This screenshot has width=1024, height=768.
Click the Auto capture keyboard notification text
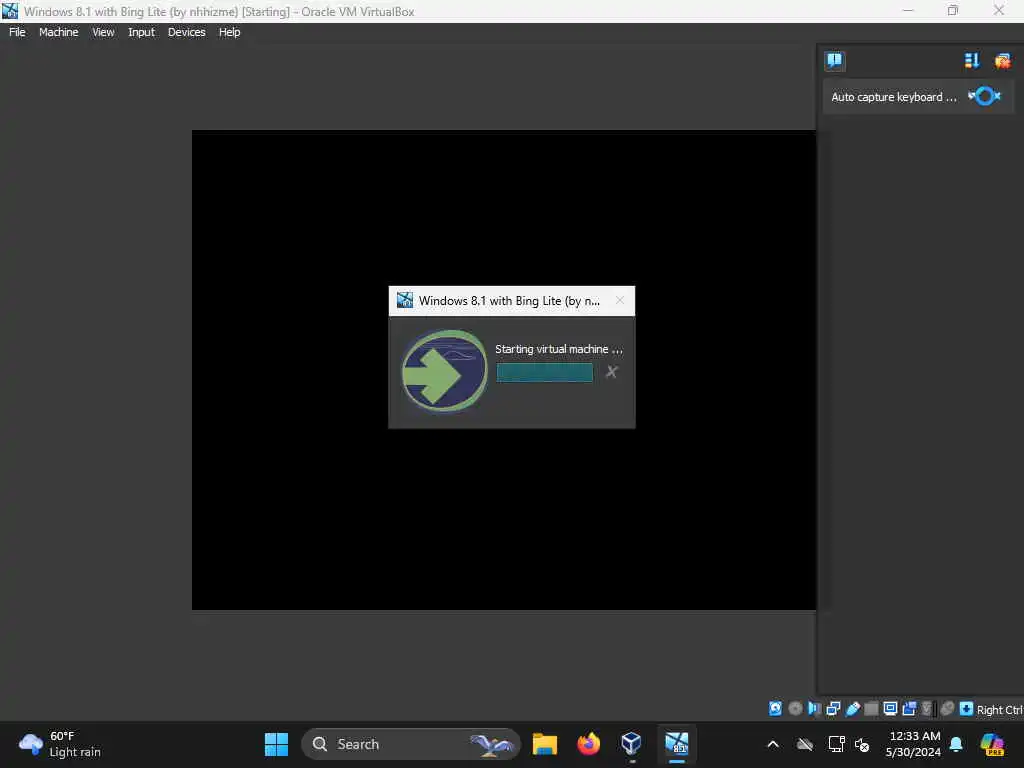tap(893, 97)
